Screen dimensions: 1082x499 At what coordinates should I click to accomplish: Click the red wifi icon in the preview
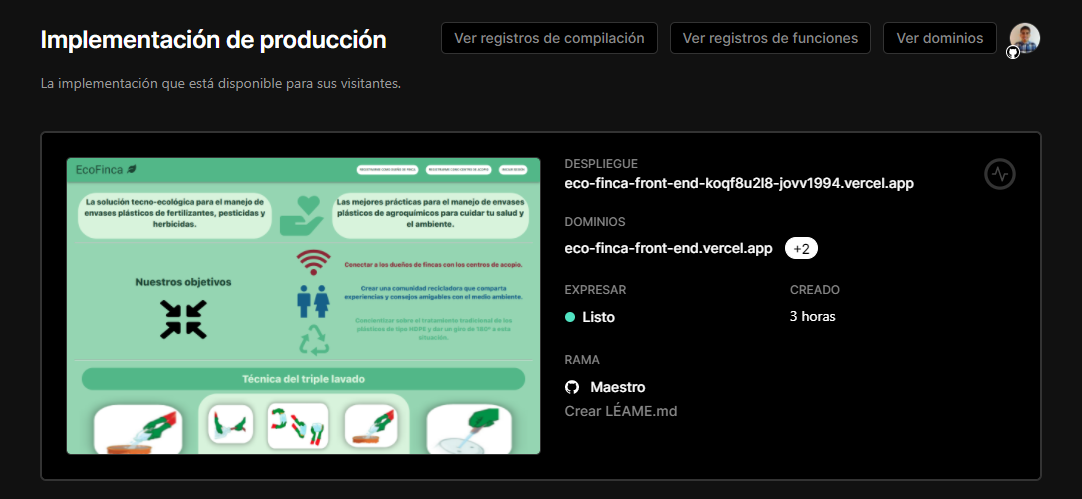(x=313, y=262)
